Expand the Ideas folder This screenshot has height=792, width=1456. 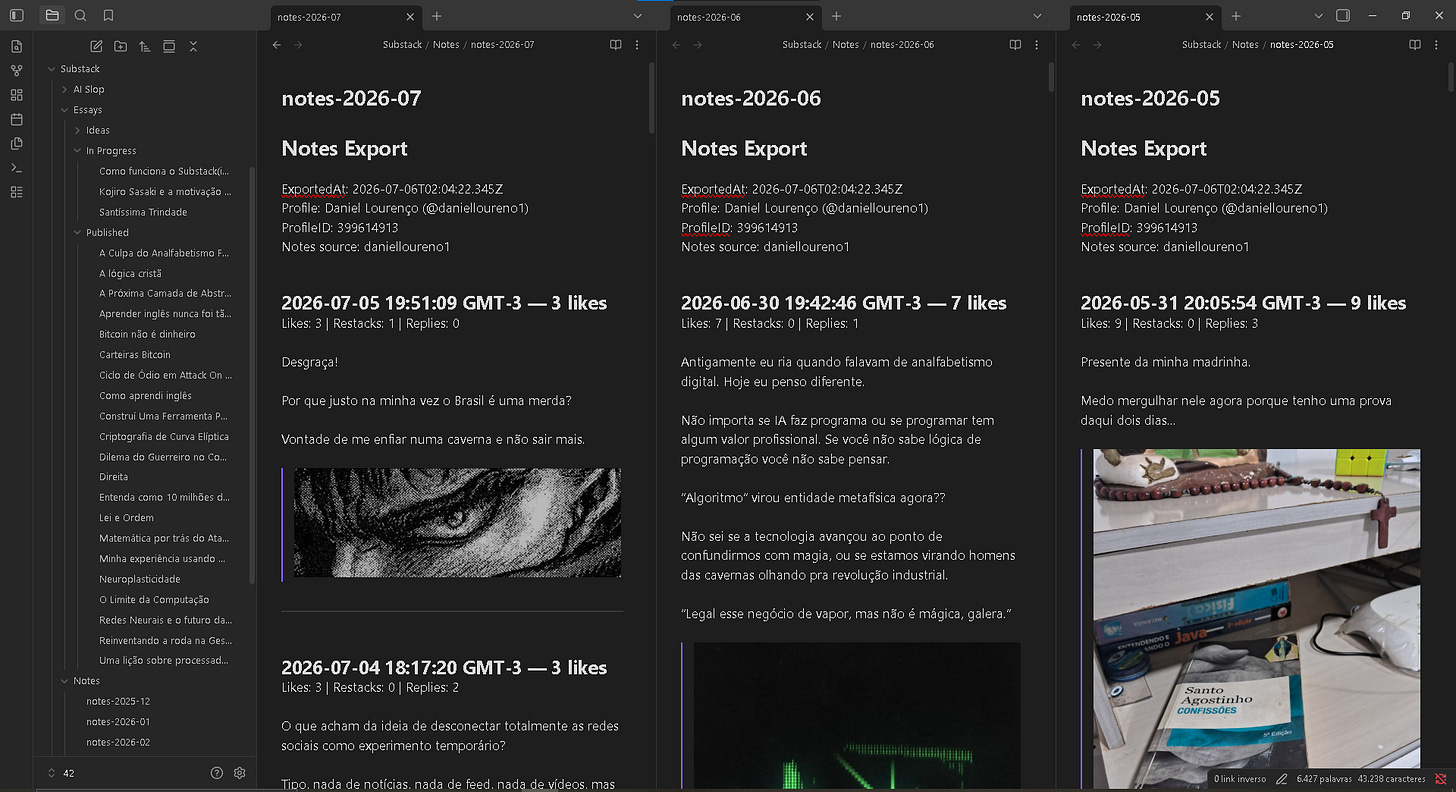(x=77, y=130)
